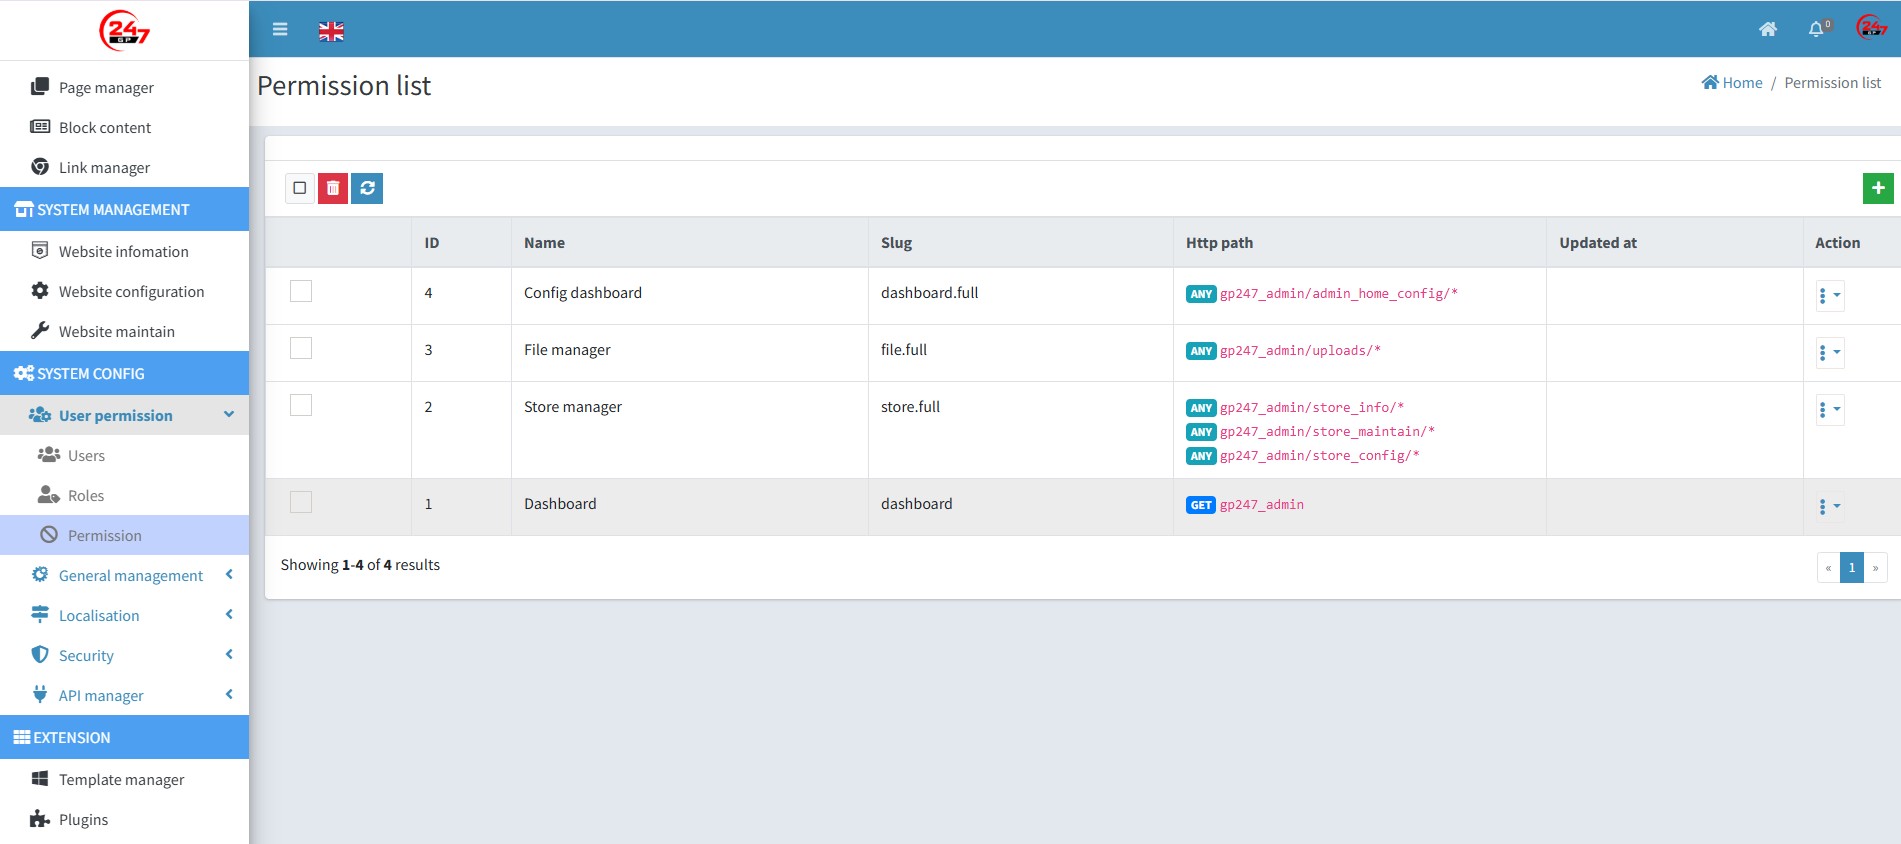Click the gp247_admin/uploads/* path text
The image size is (1901, 844).
1300,351
